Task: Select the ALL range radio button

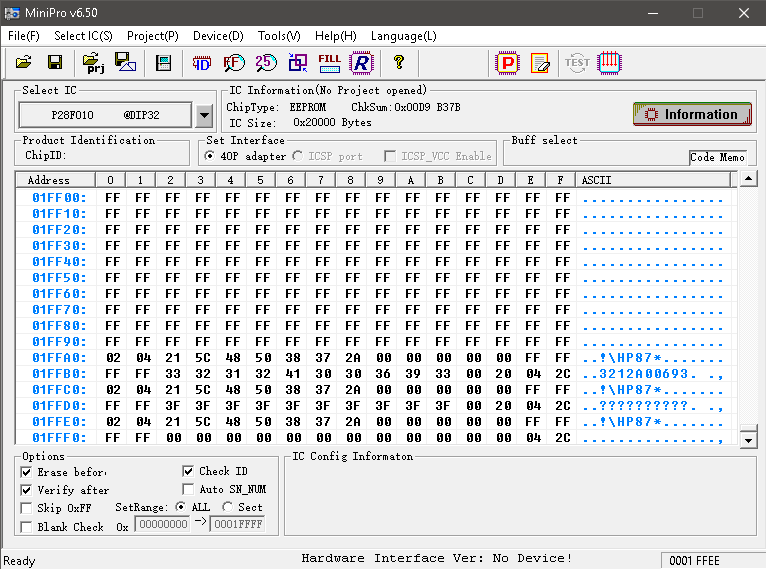Action: (x=181, y=507)
